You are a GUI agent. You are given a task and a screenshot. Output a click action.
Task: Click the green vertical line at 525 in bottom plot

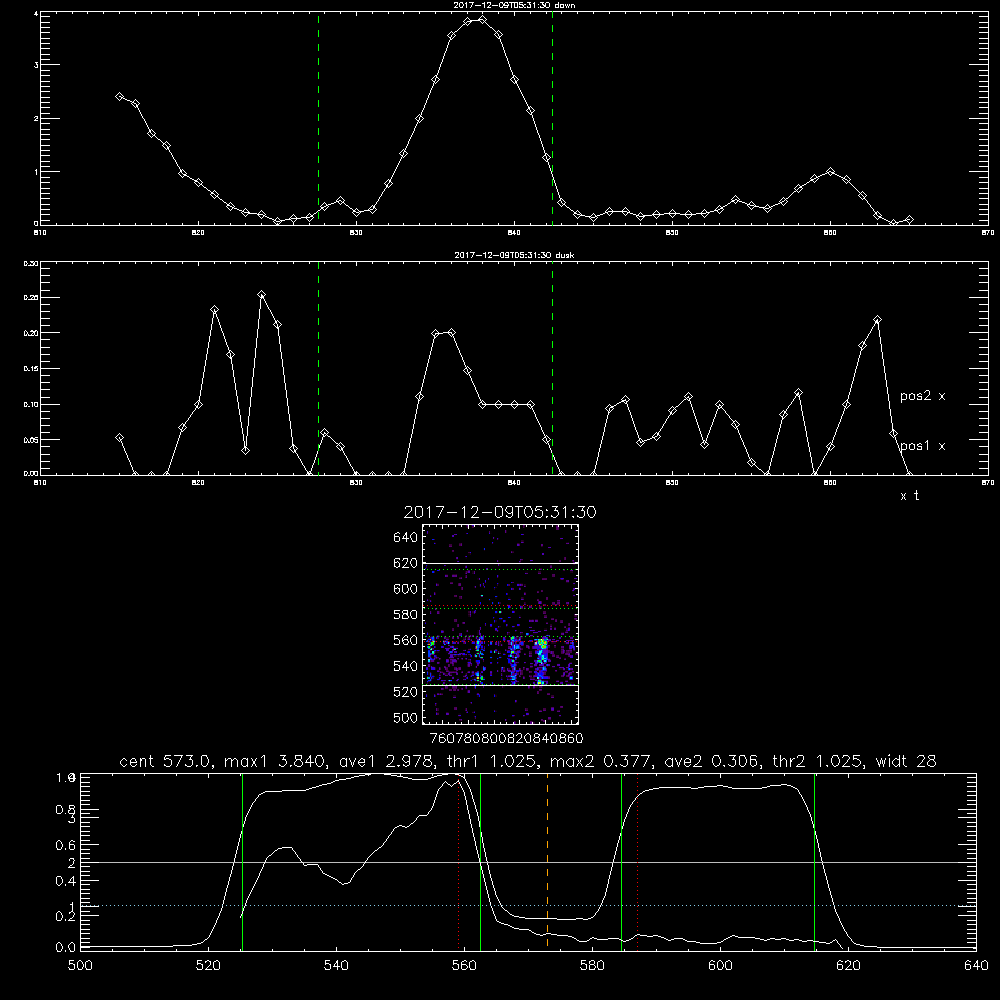pos(242,861)
